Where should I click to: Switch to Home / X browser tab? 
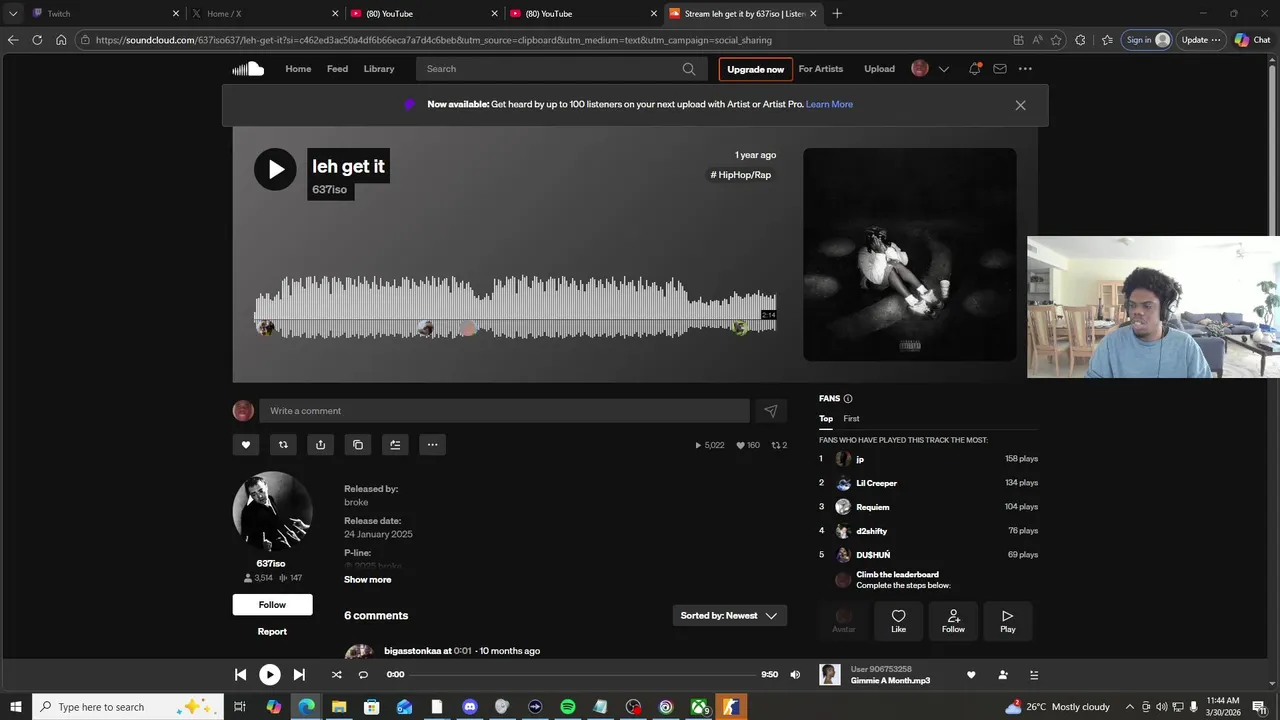[265, 14]
